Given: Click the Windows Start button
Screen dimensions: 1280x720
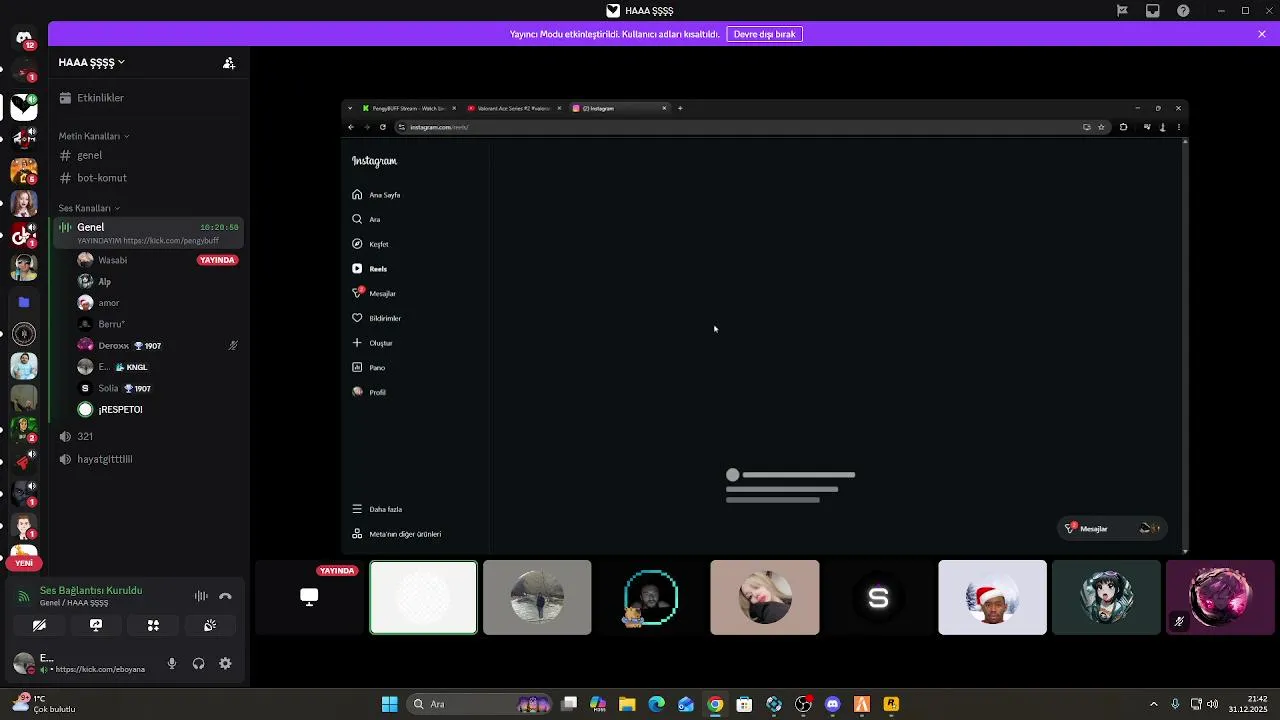Looking at the screenshot, I should click(389, 704).
